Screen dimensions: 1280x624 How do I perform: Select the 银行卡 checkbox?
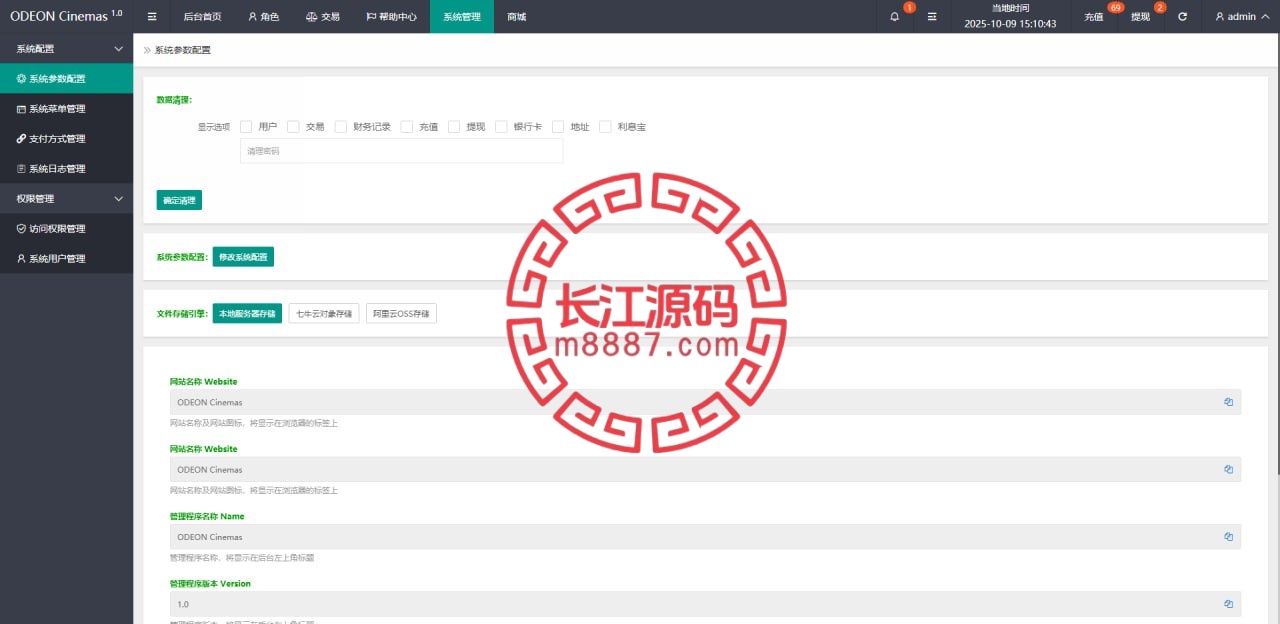tap(502, 127)
